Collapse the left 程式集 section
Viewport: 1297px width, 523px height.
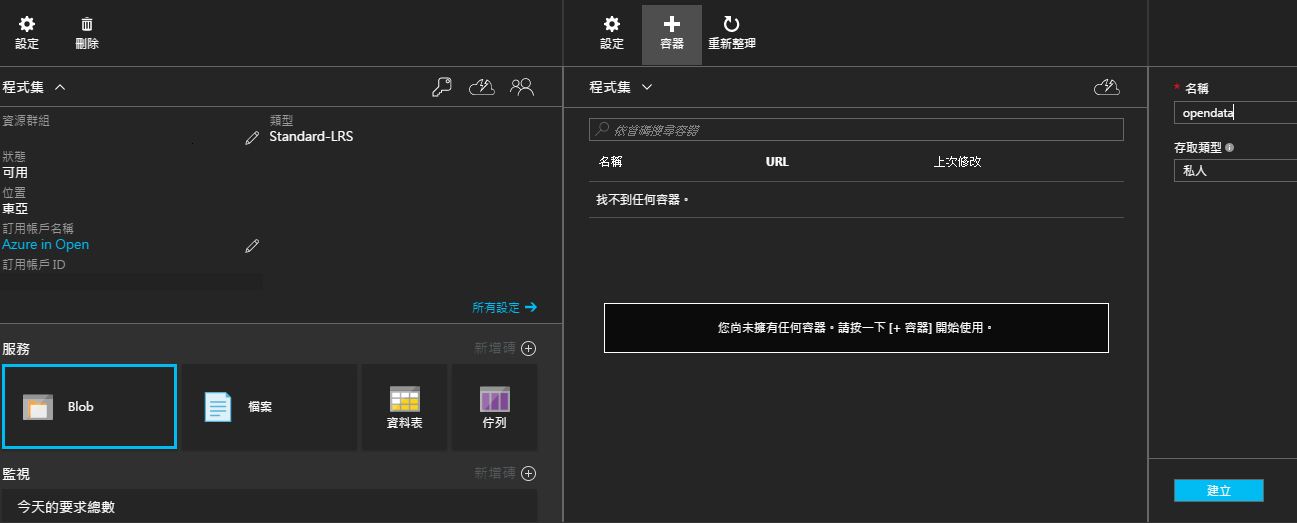click(60, 87)
